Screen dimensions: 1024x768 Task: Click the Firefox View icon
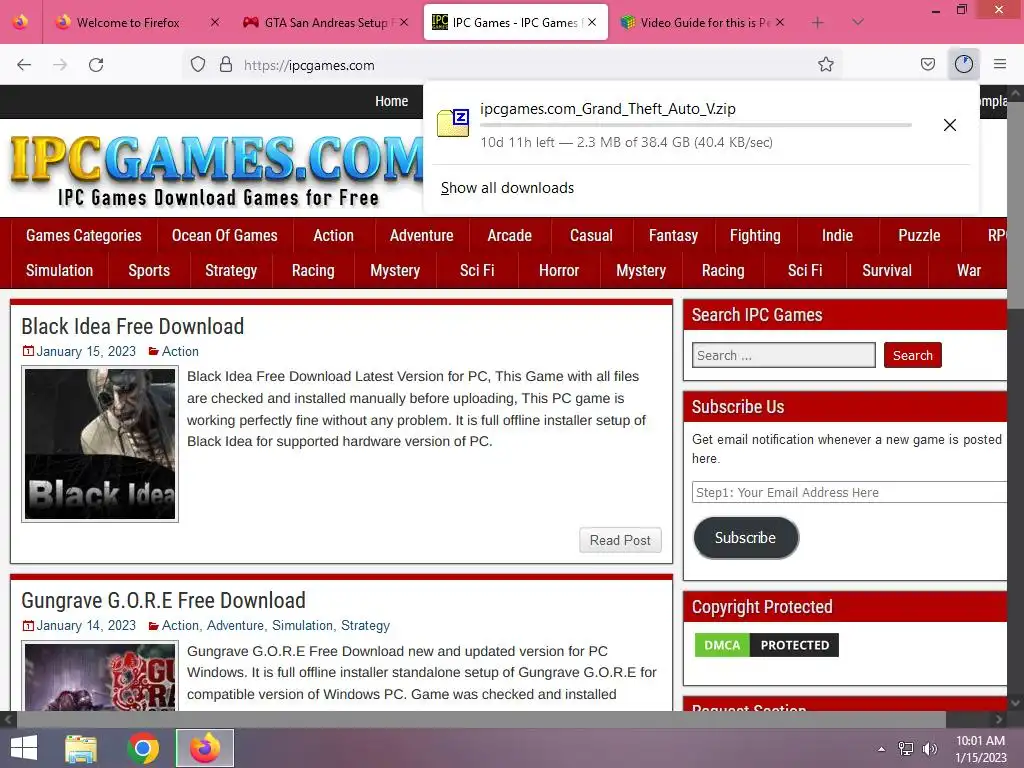click(x=20, y=22)
